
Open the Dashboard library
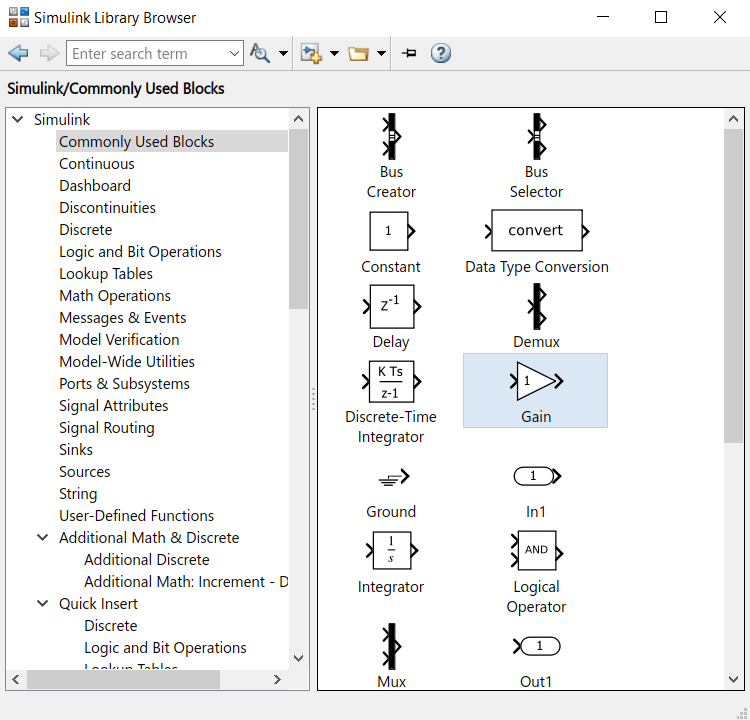pos(95,185)
